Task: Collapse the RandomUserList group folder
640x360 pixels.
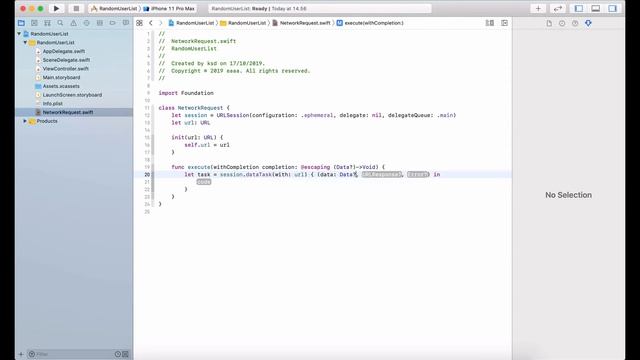Action: click(25, 42)
